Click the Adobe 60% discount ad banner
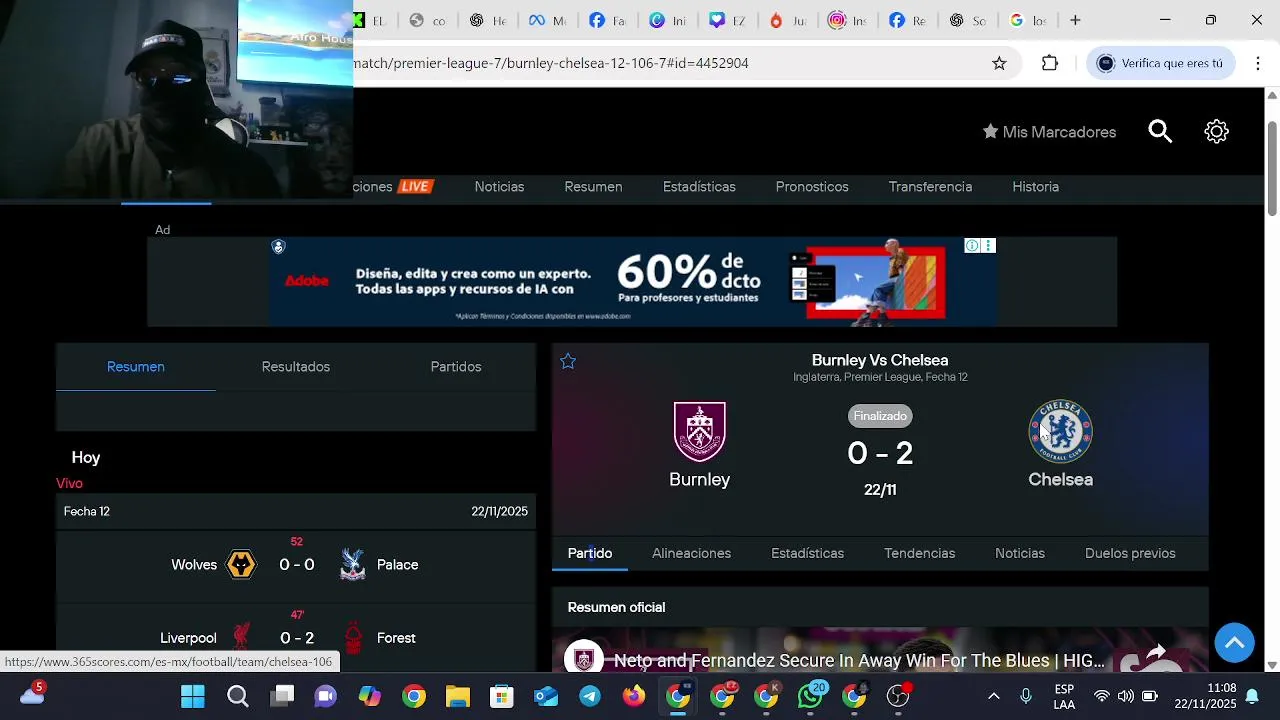This screenshot has height=720, width=1280. point(632,282)
